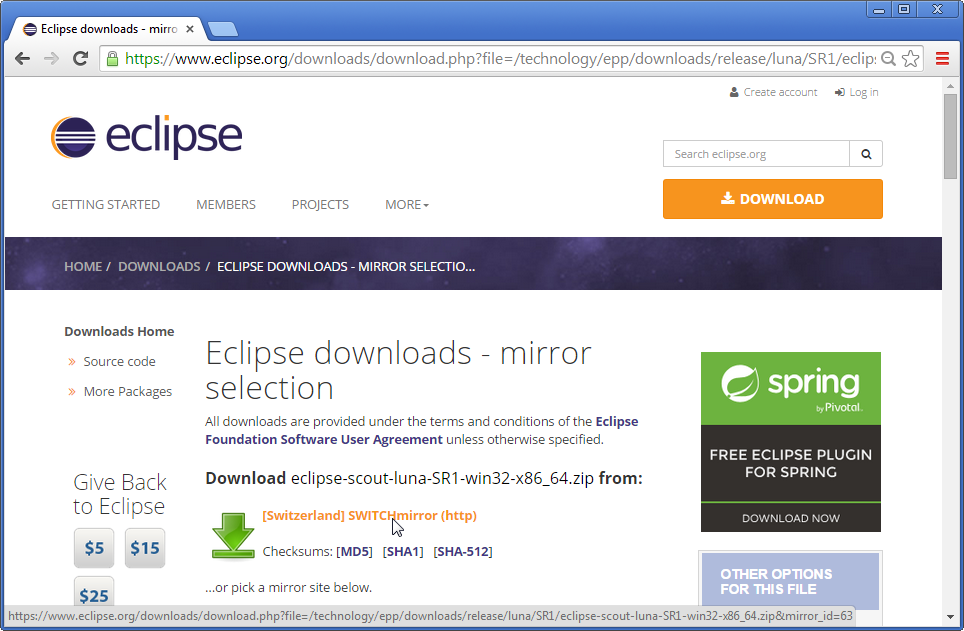Minimize the Chrome window
964x631 pixels.
[879, 9]
